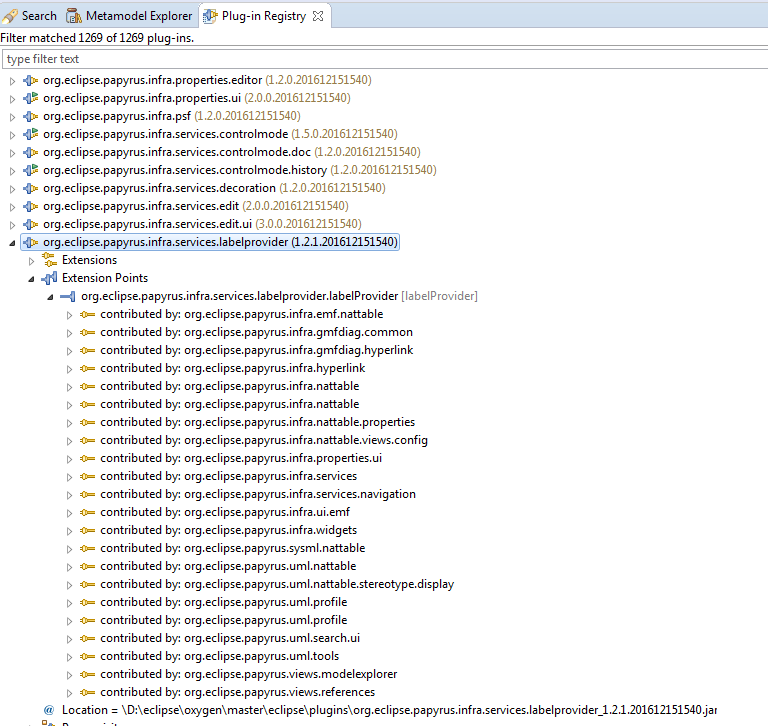Image resolution: width=768 pixels, height=726 pixels.
Task: Click running plug-in icon for infra.properties.ui
Action: [x=30, y=98]
